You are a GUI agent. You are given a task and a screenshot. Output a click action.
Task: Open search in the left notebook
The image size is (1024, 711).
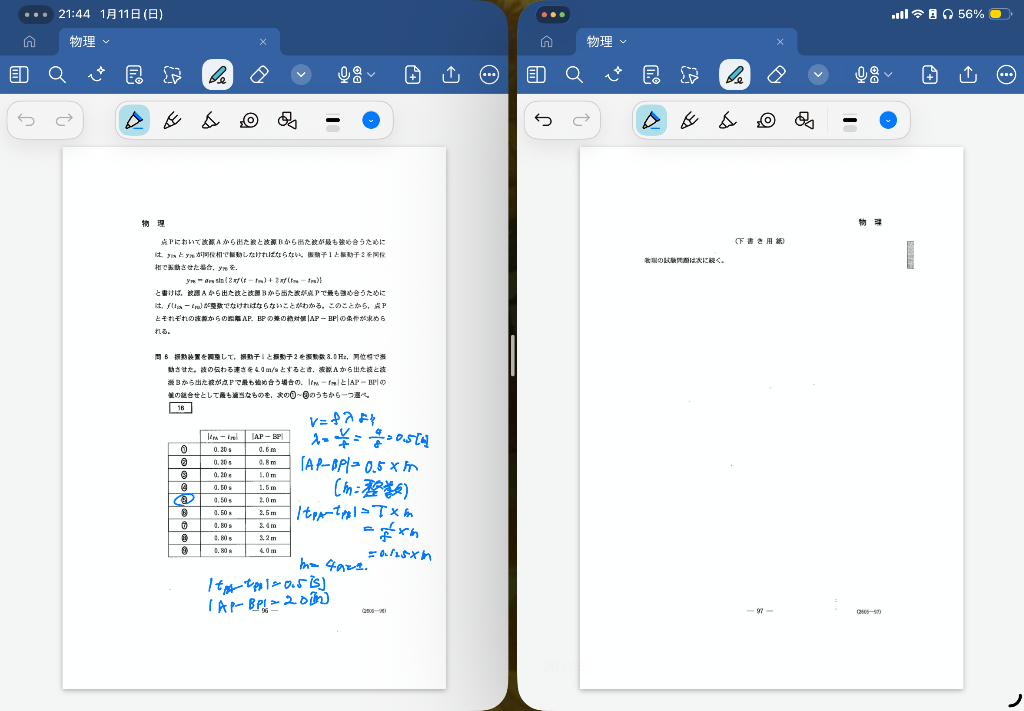click(x=57, y=75)
